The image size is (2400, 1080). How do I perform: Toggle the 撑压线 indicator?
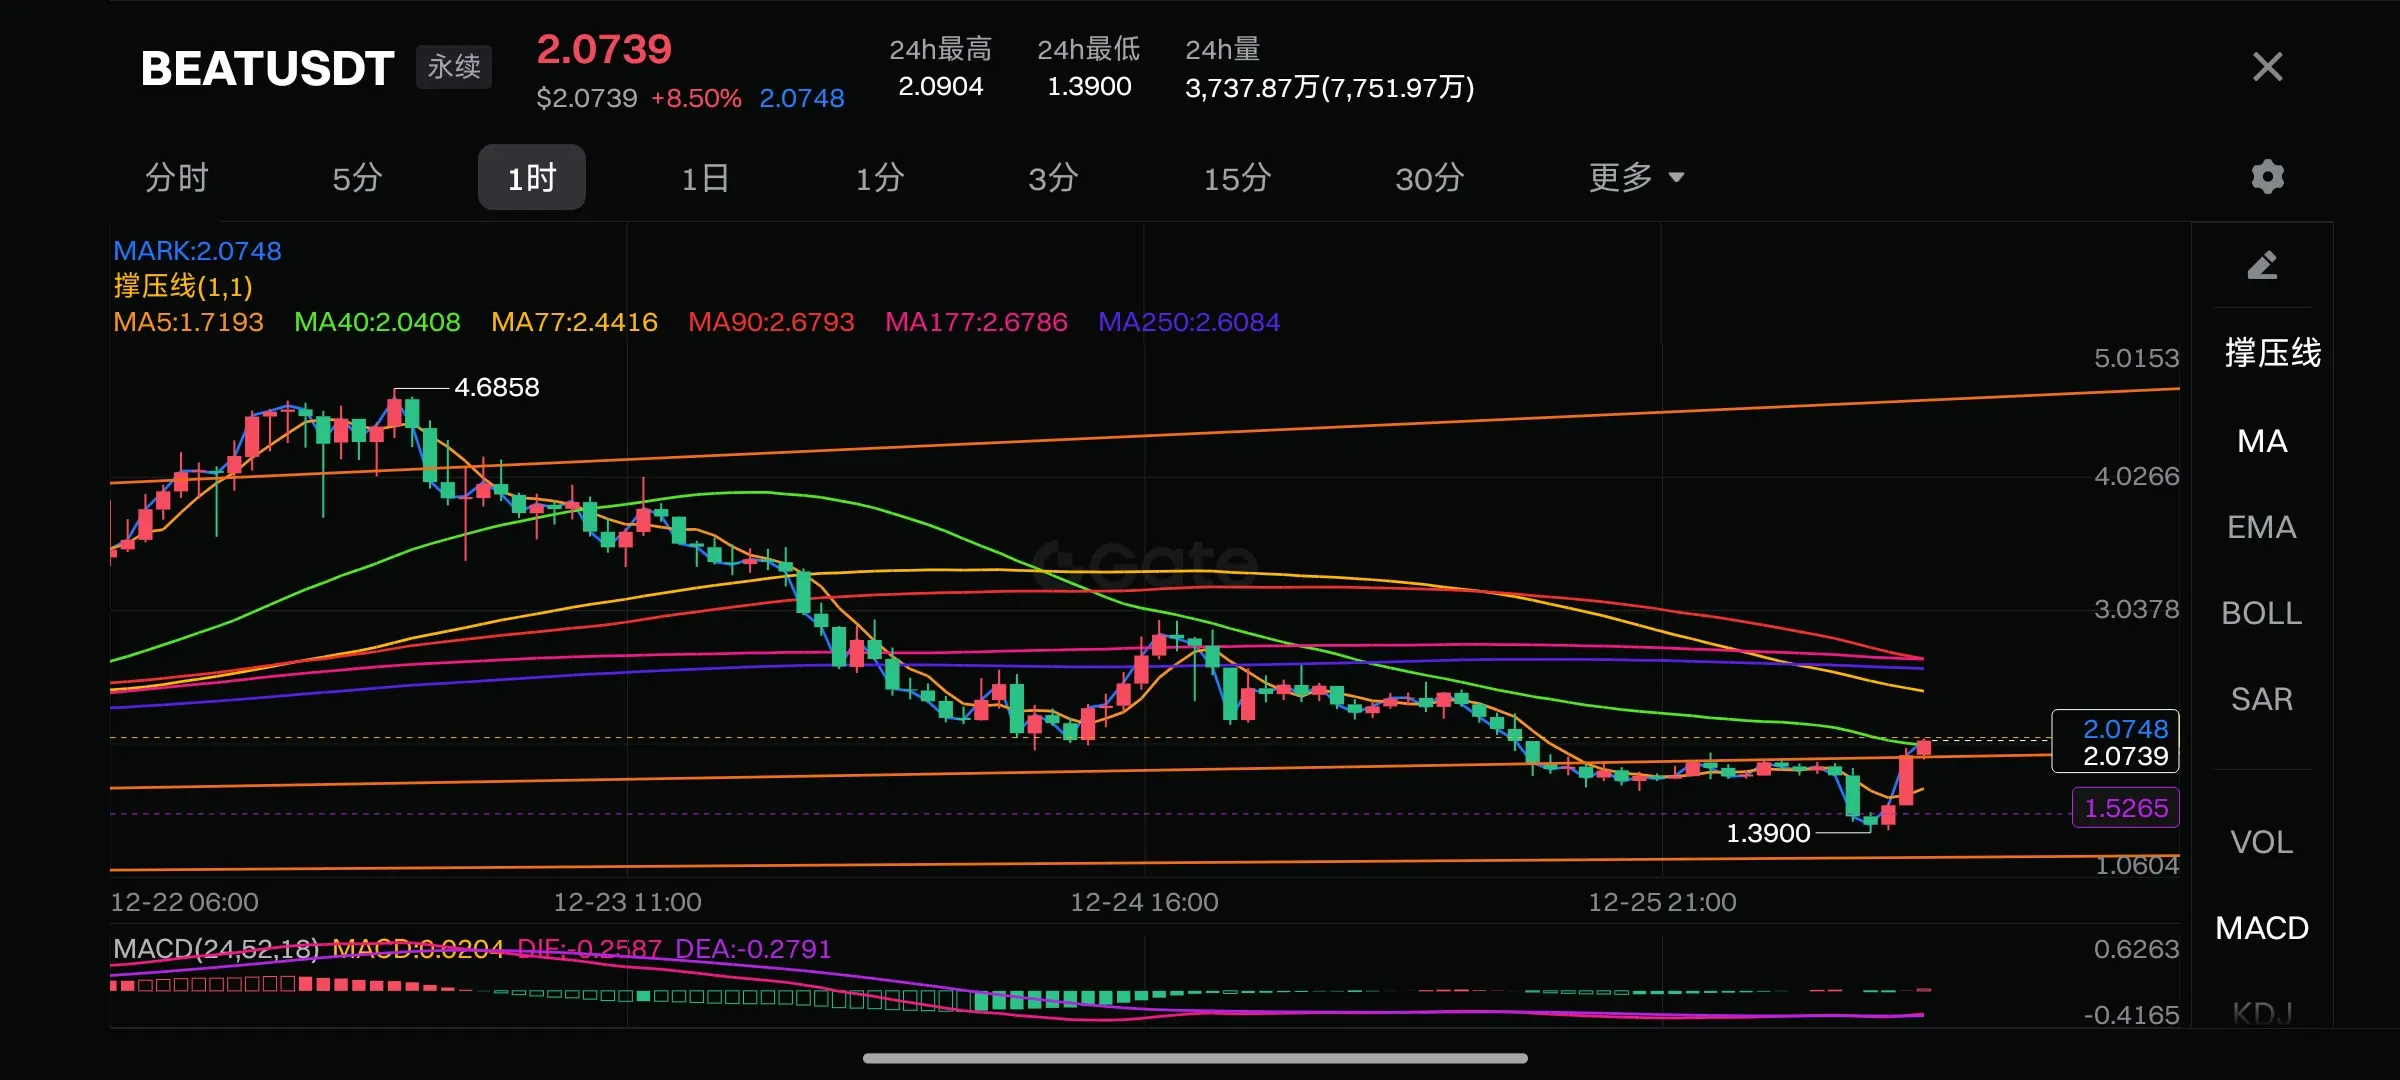(2271, 353)
